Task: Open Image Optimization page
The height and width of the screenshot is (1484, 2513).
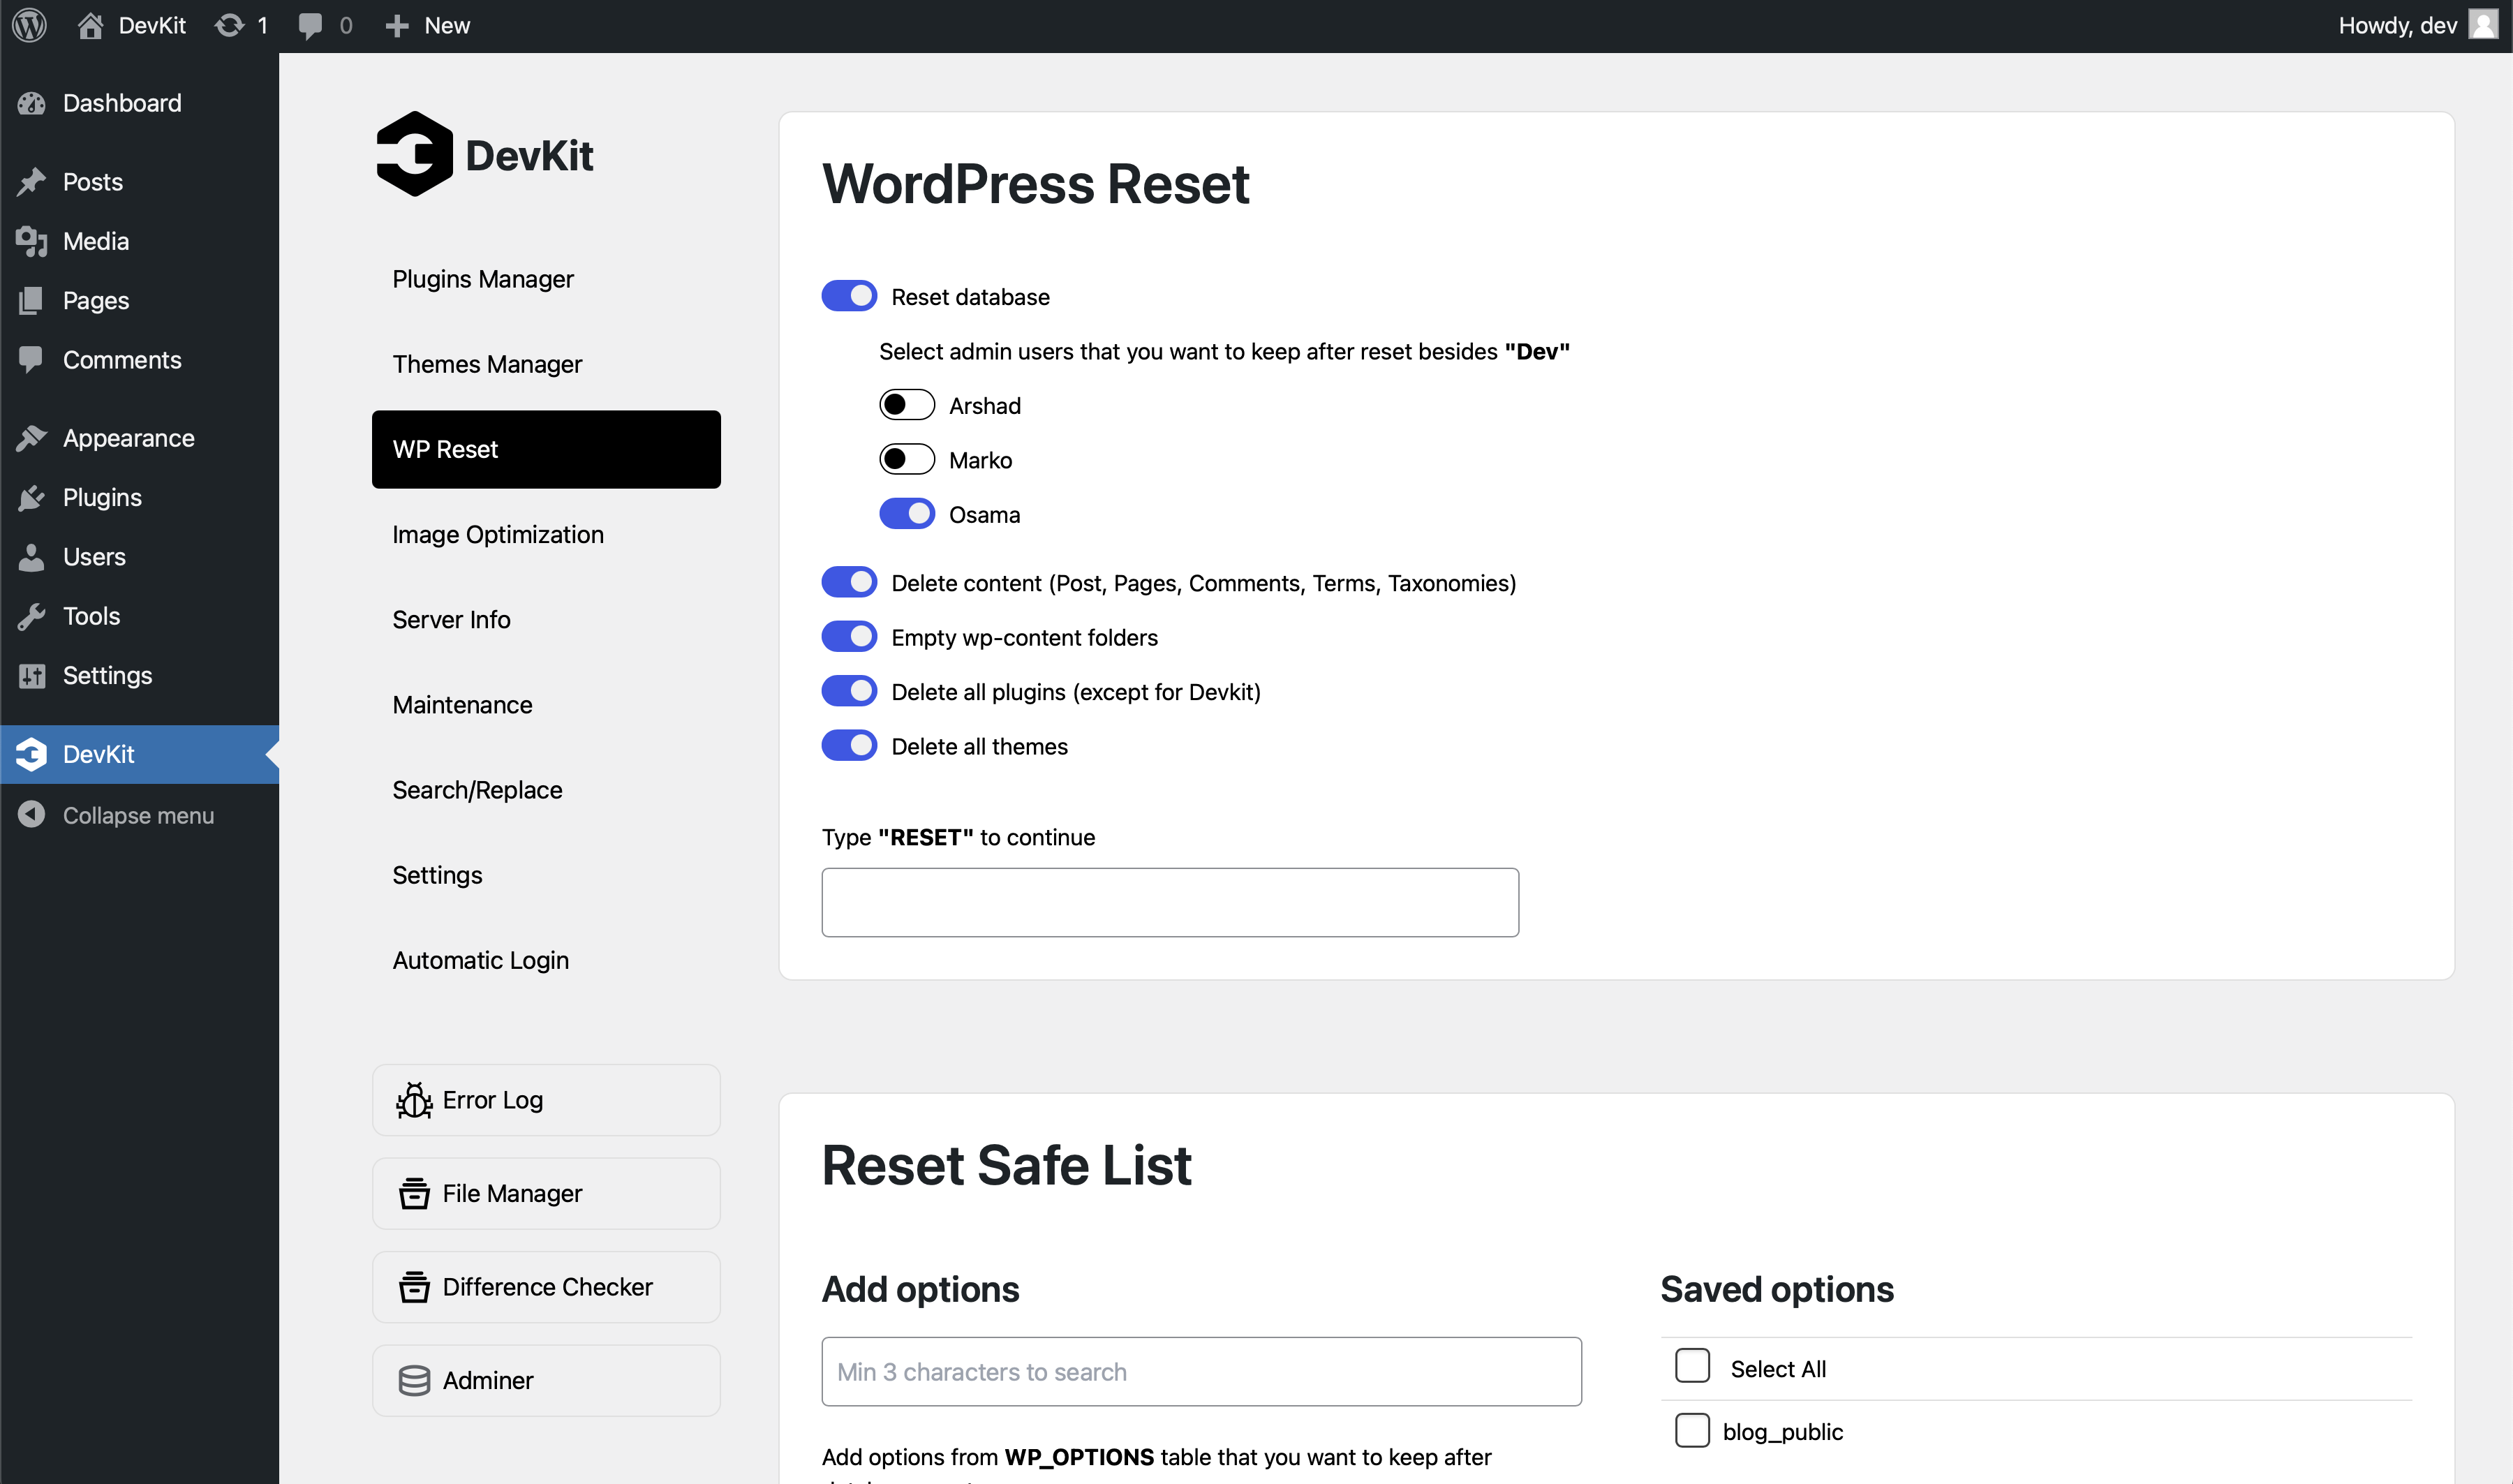Action: point(546,534)
